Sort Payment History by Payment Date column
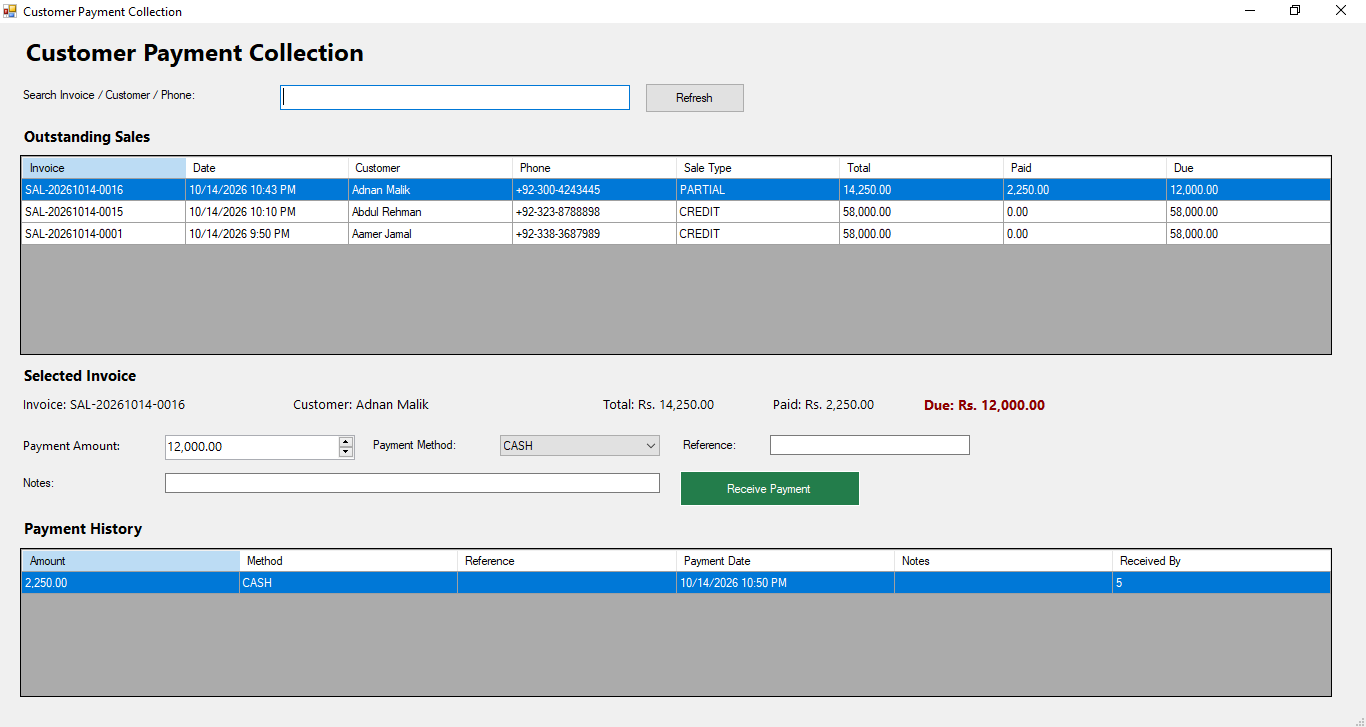Viewport: 1366px width, 727px height. 785,561
